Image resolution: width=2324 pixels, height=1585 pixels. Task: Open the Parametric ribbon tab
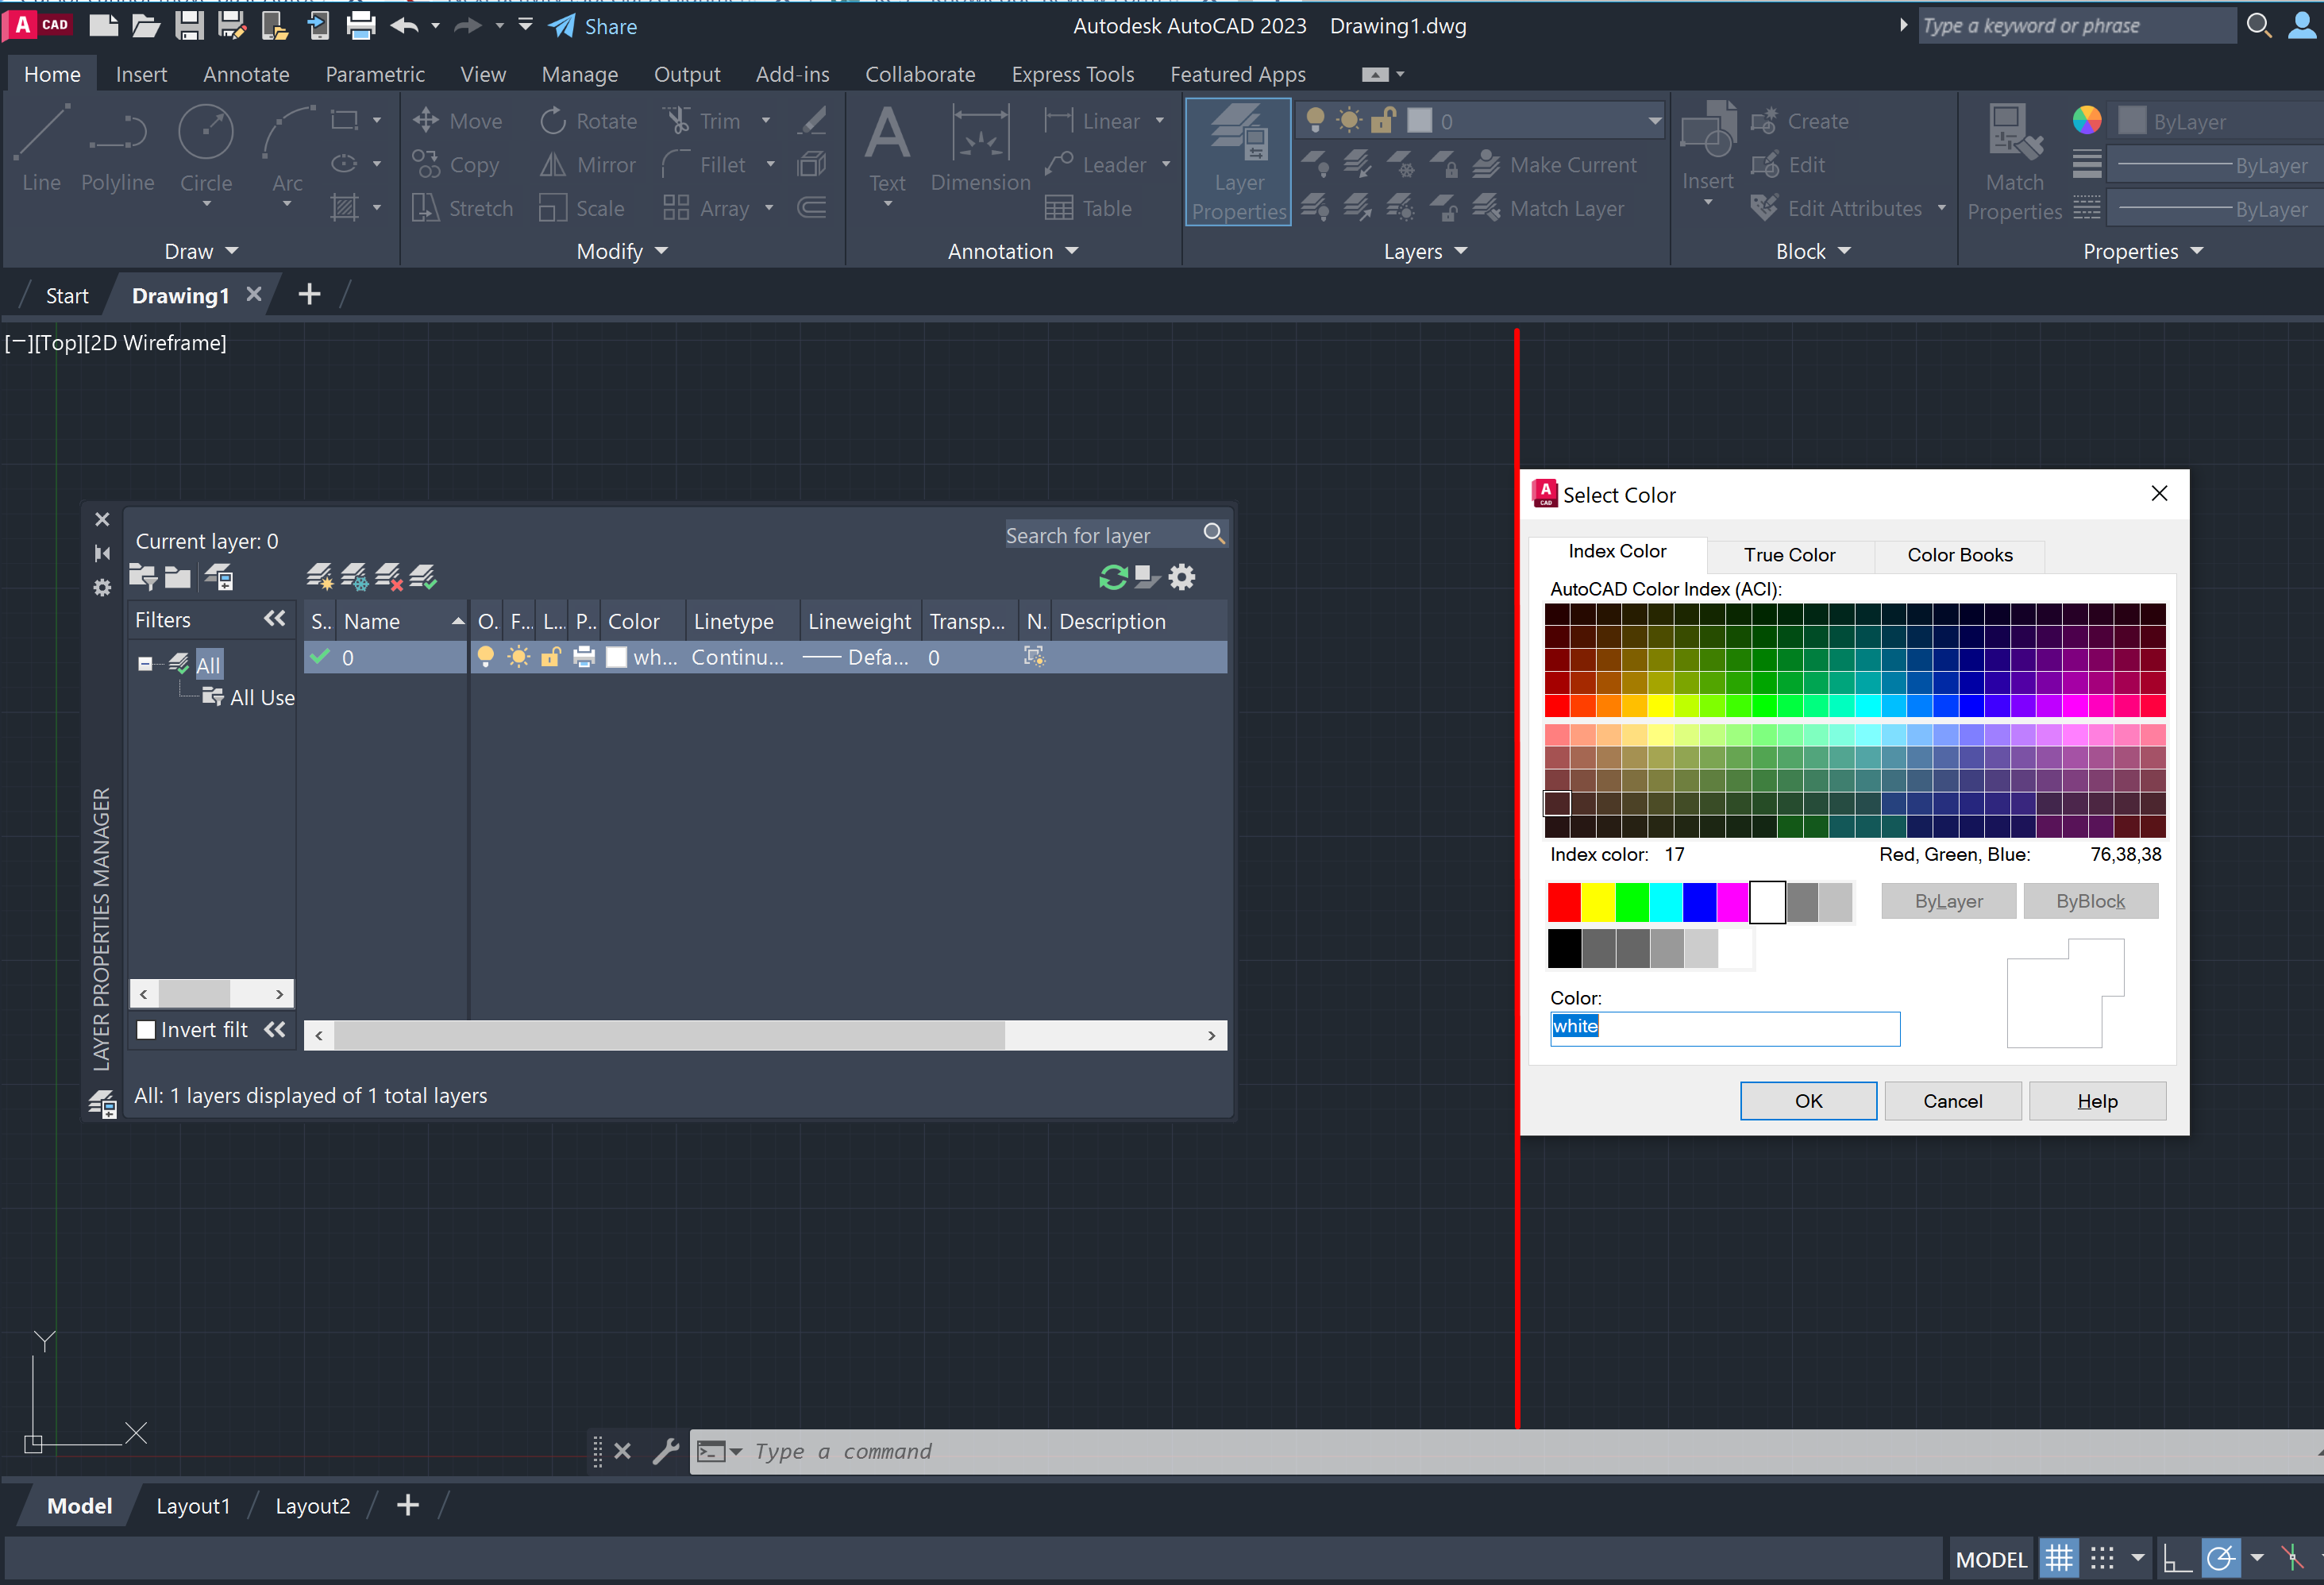(375, 73)
